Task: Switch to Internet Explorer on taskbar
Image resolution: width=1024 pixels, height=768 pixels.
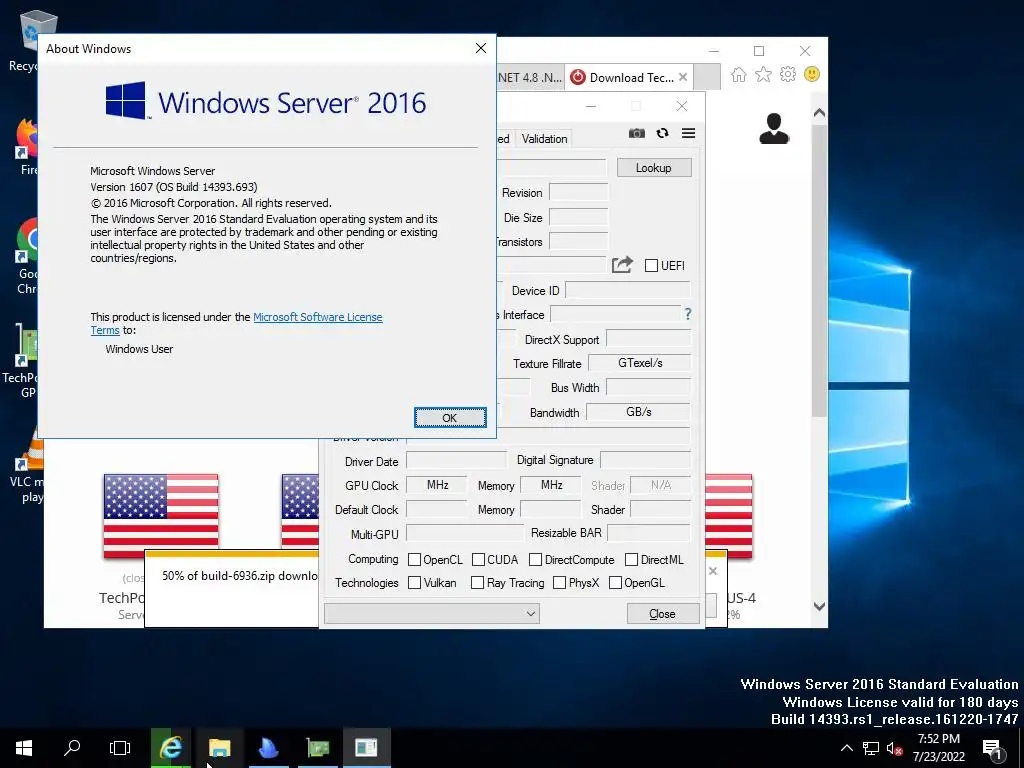Action: pos(170,748)
